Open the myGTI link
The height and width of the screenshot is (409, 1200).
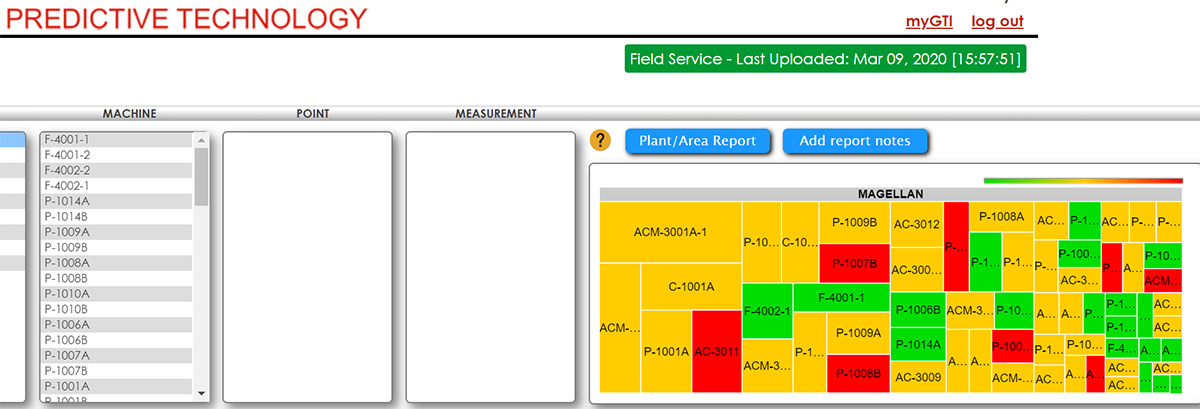point(929,21)
